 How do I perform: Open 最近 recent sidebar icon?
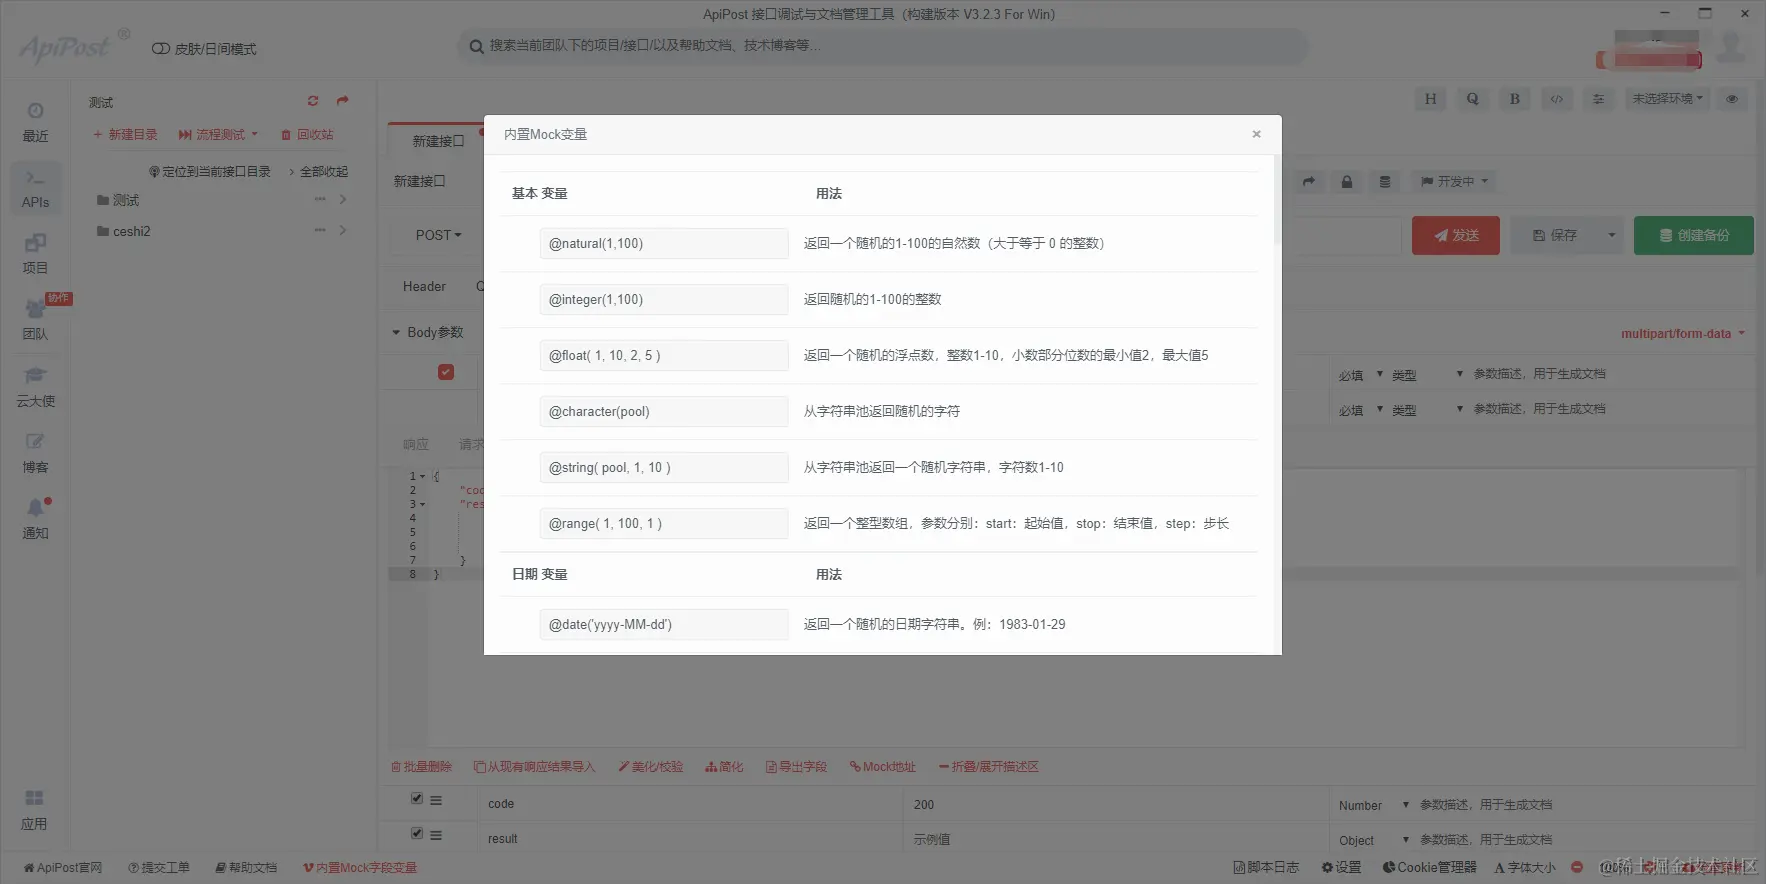pyautogui.click(x=35, y=122)
